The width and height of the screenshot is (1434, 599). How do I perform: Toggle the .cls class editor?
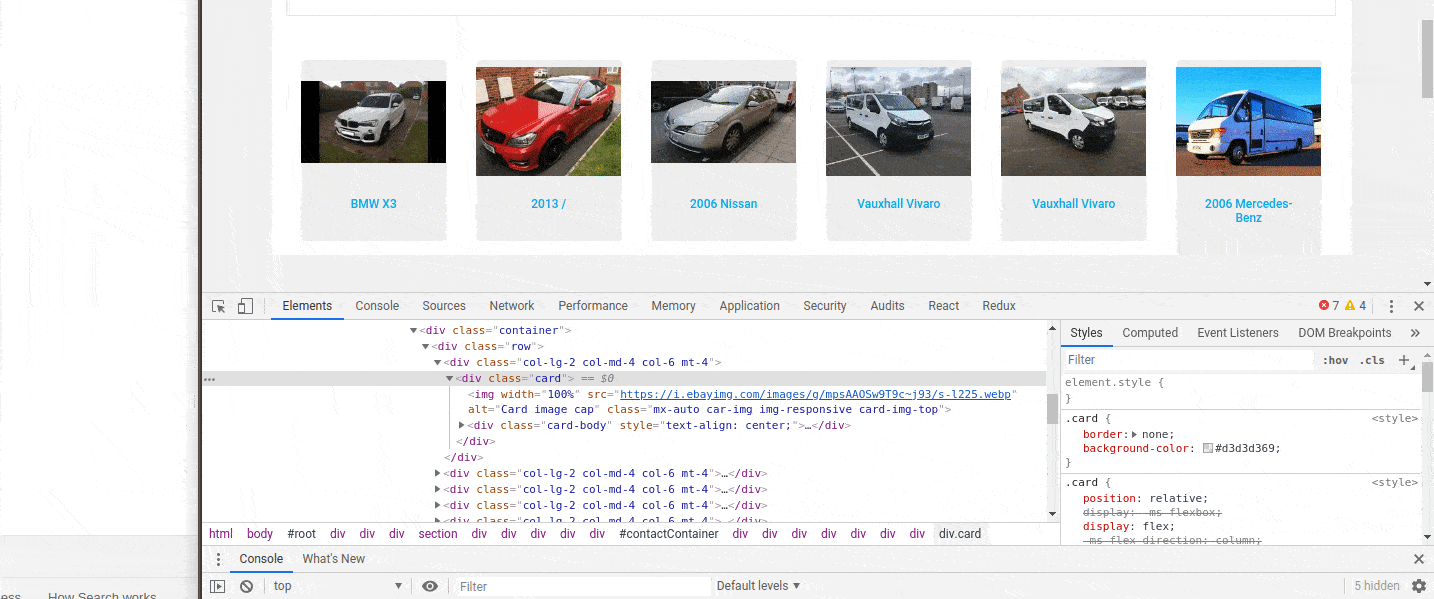click(1372, 359)
